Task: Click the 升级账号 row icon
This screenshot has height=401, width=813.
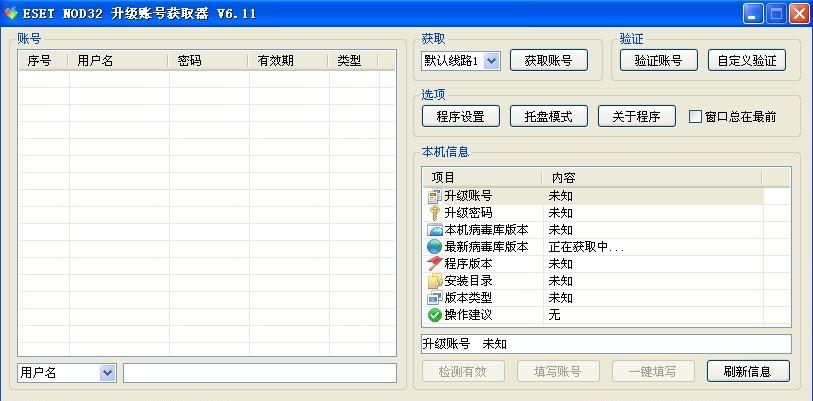Action: coord(434,197)
